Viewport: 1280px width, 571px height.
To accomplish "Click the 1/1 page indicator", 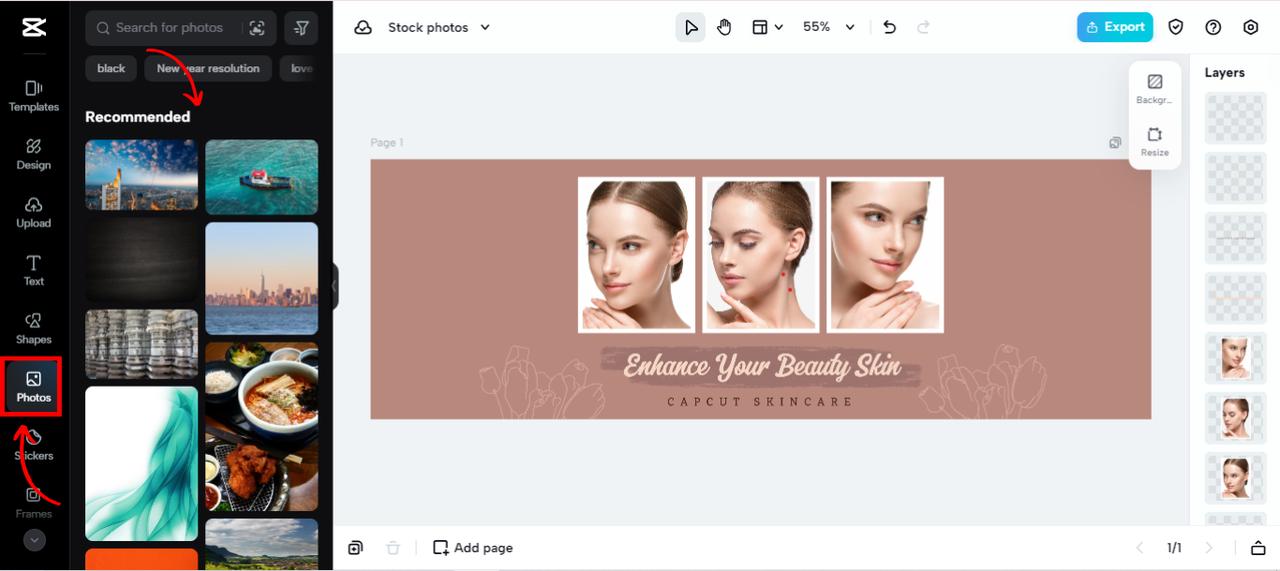I will pyautogui.click(x=1174, y=548).
